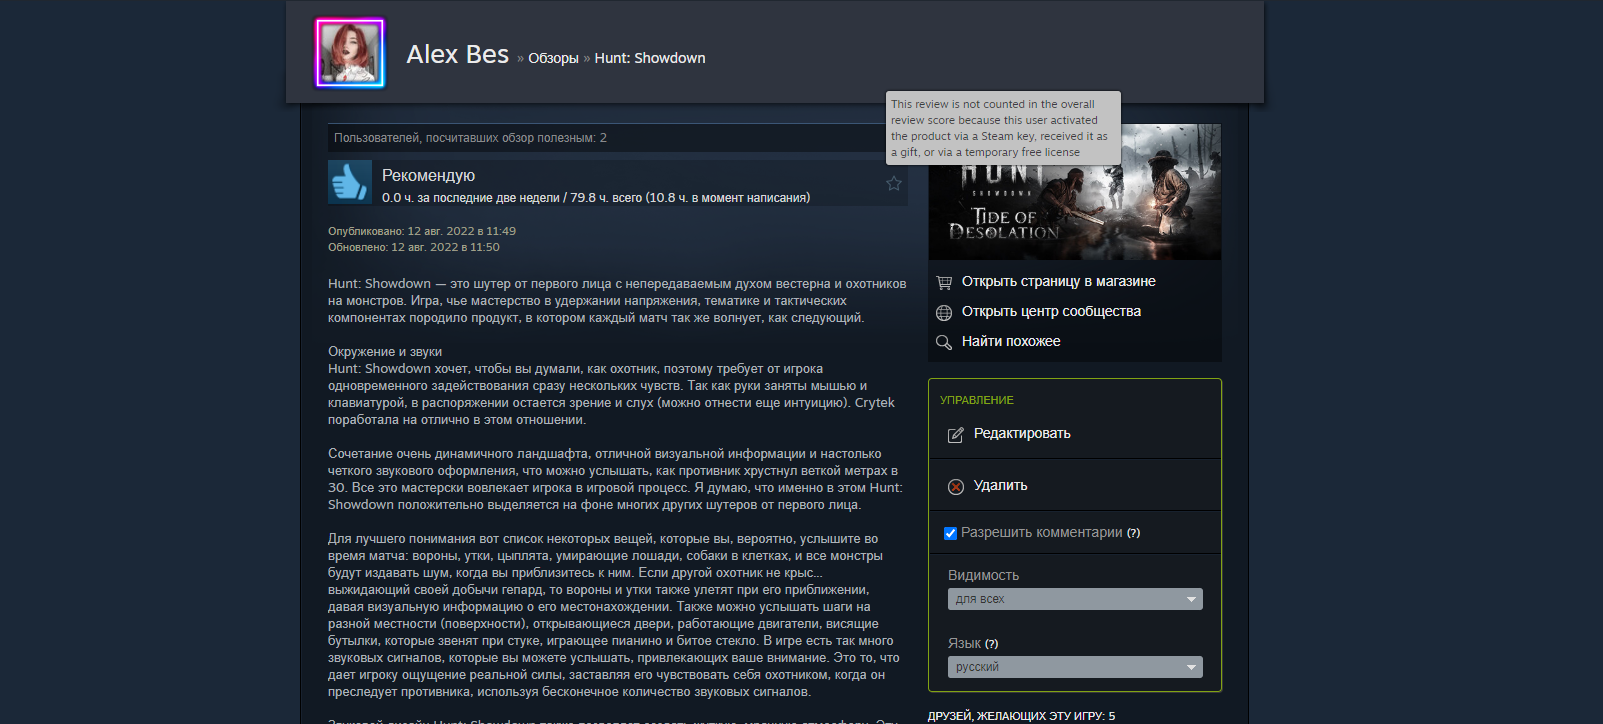Image resolution: width=1603 pixels, height=724 pixels.
Task: Click the УПРАВЛЕНИЕ section heading
Action: click(x=977, y=400)
